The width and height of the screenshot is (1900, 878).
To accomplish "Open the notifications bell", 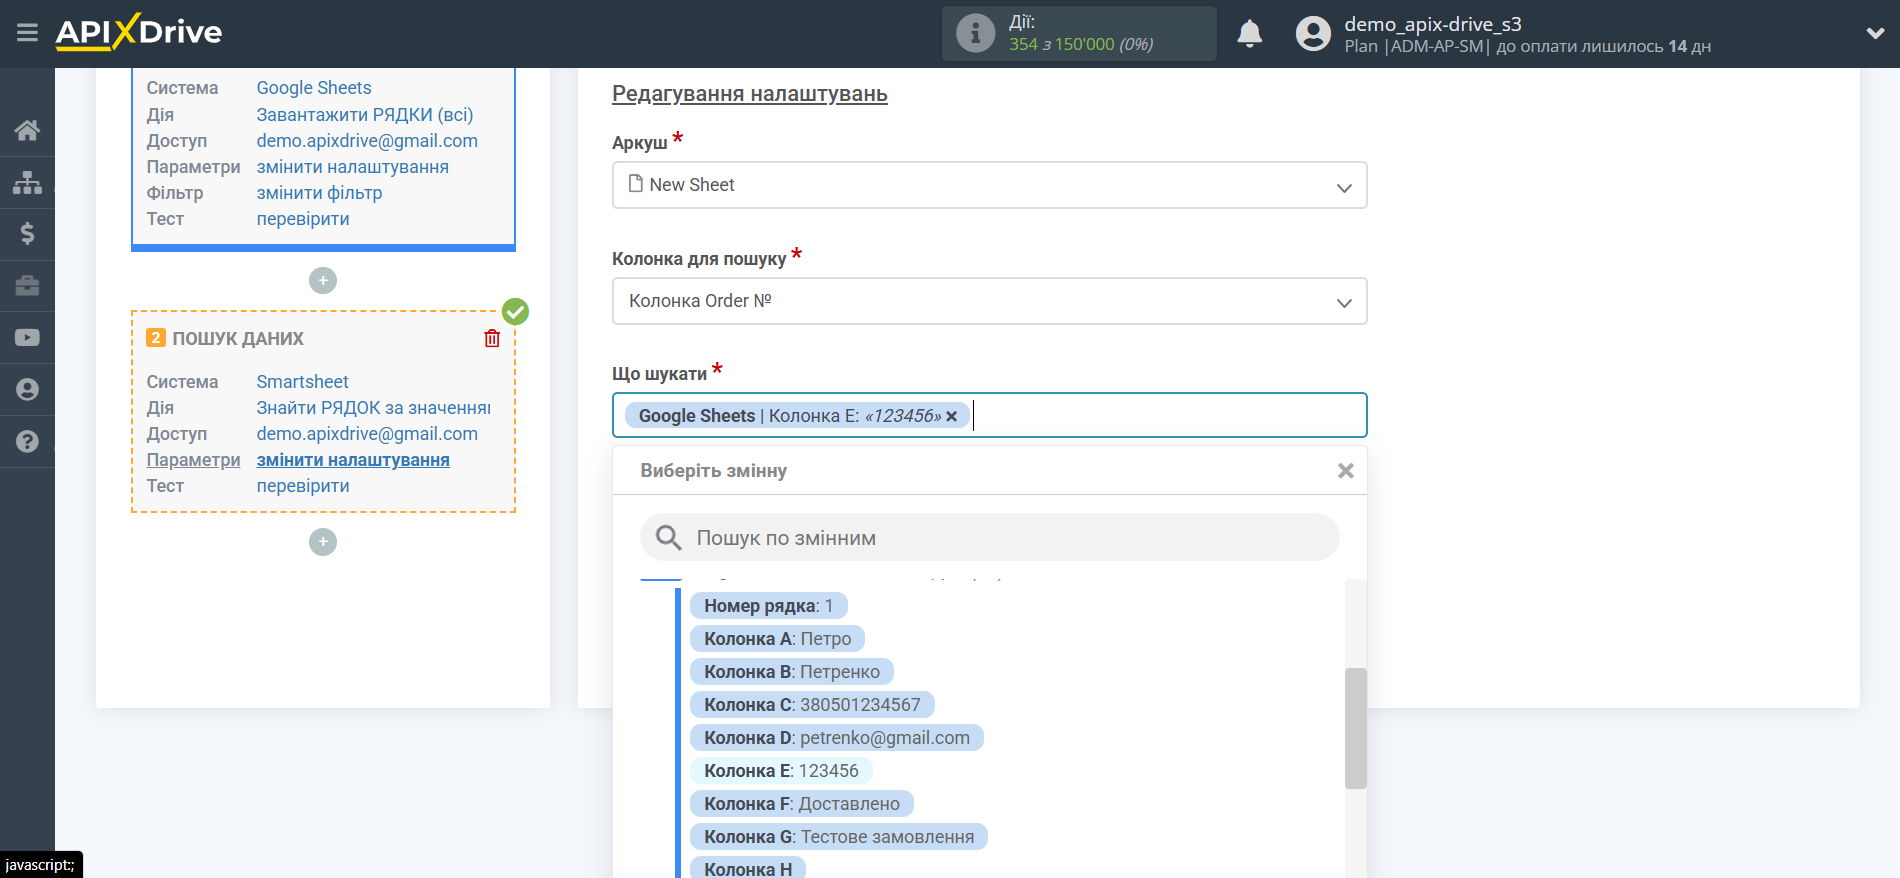I will tap(1249, 34).
